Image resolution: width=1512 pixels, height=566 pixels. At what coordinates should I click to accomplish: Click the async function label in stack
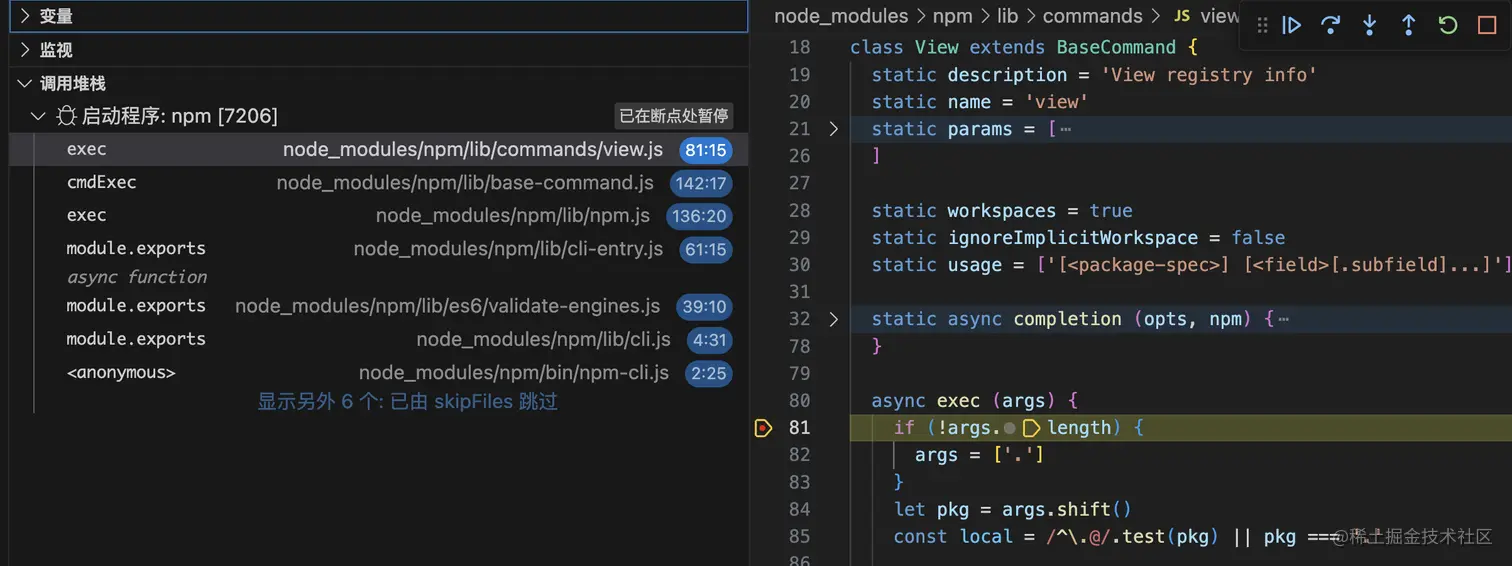click(137, 277)
